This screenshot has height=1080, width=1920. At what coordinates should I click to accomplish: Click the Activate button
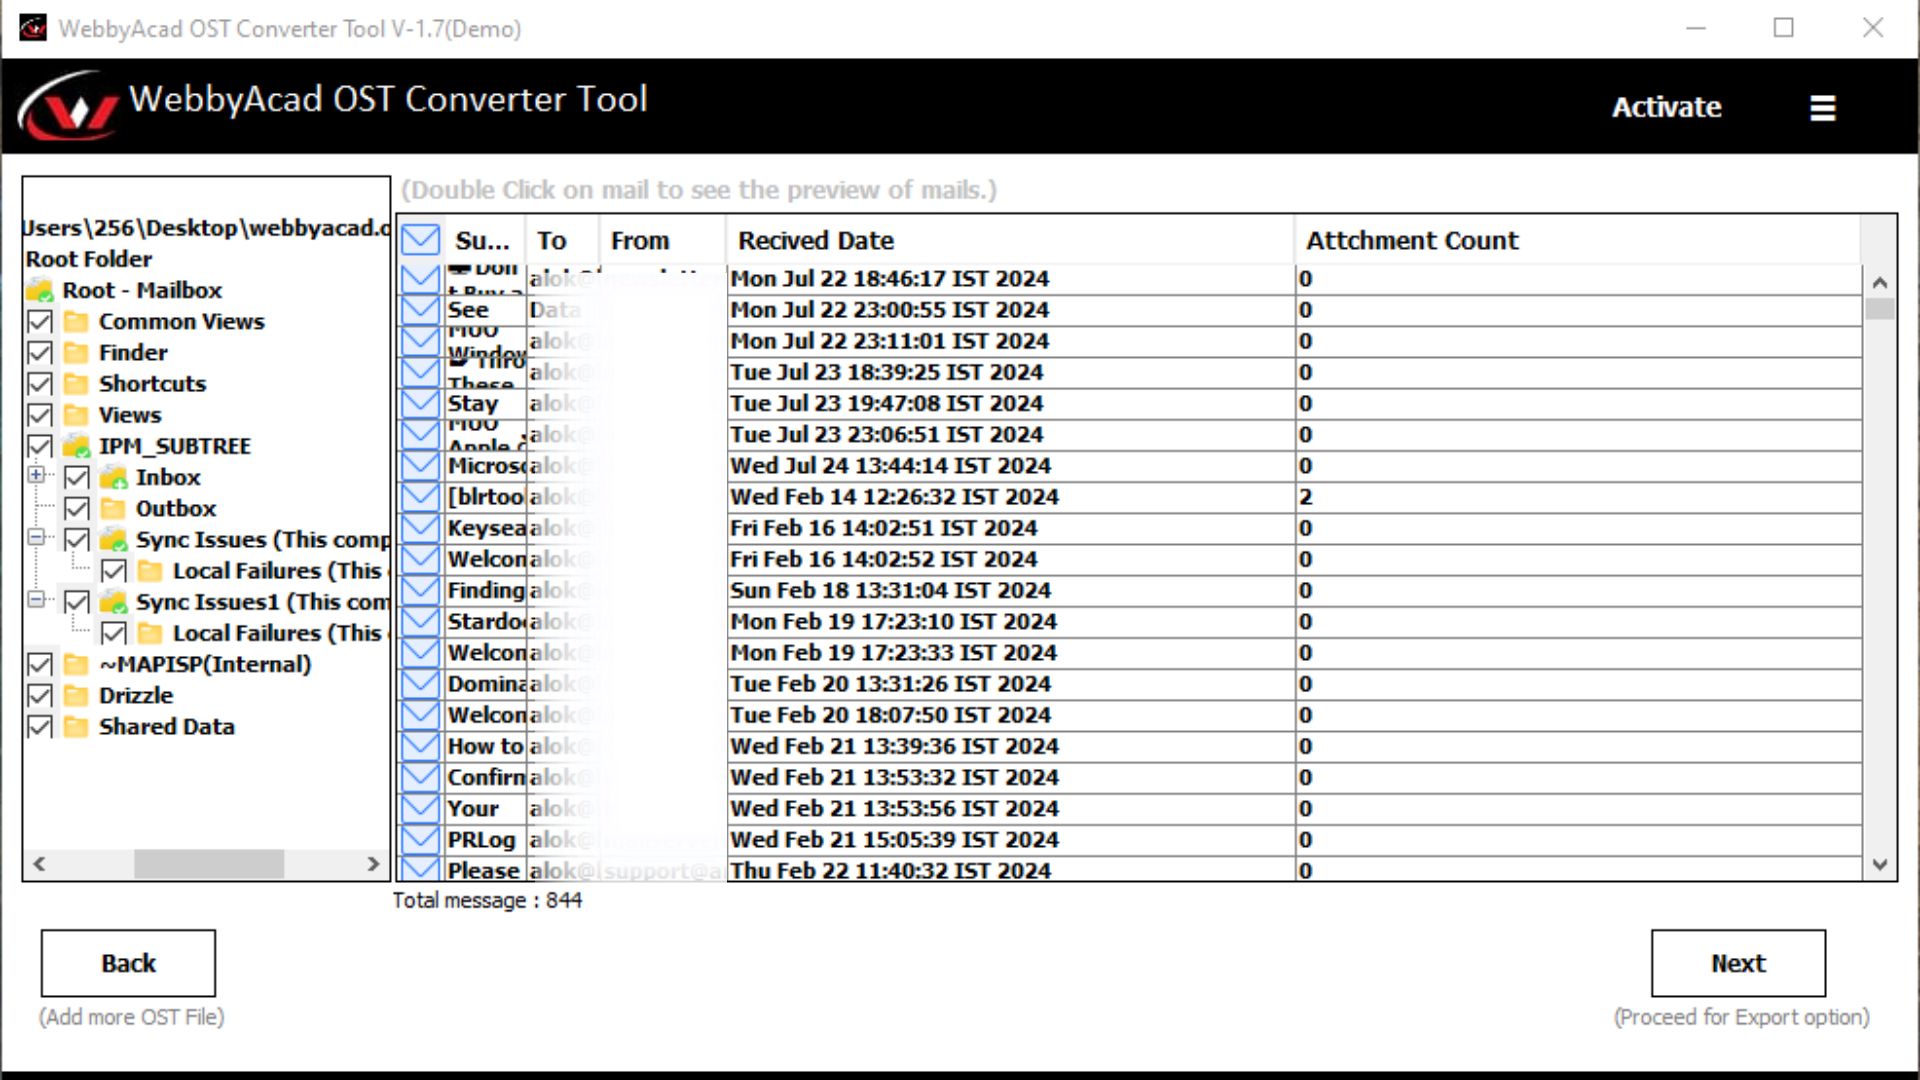coord(1666,107)
